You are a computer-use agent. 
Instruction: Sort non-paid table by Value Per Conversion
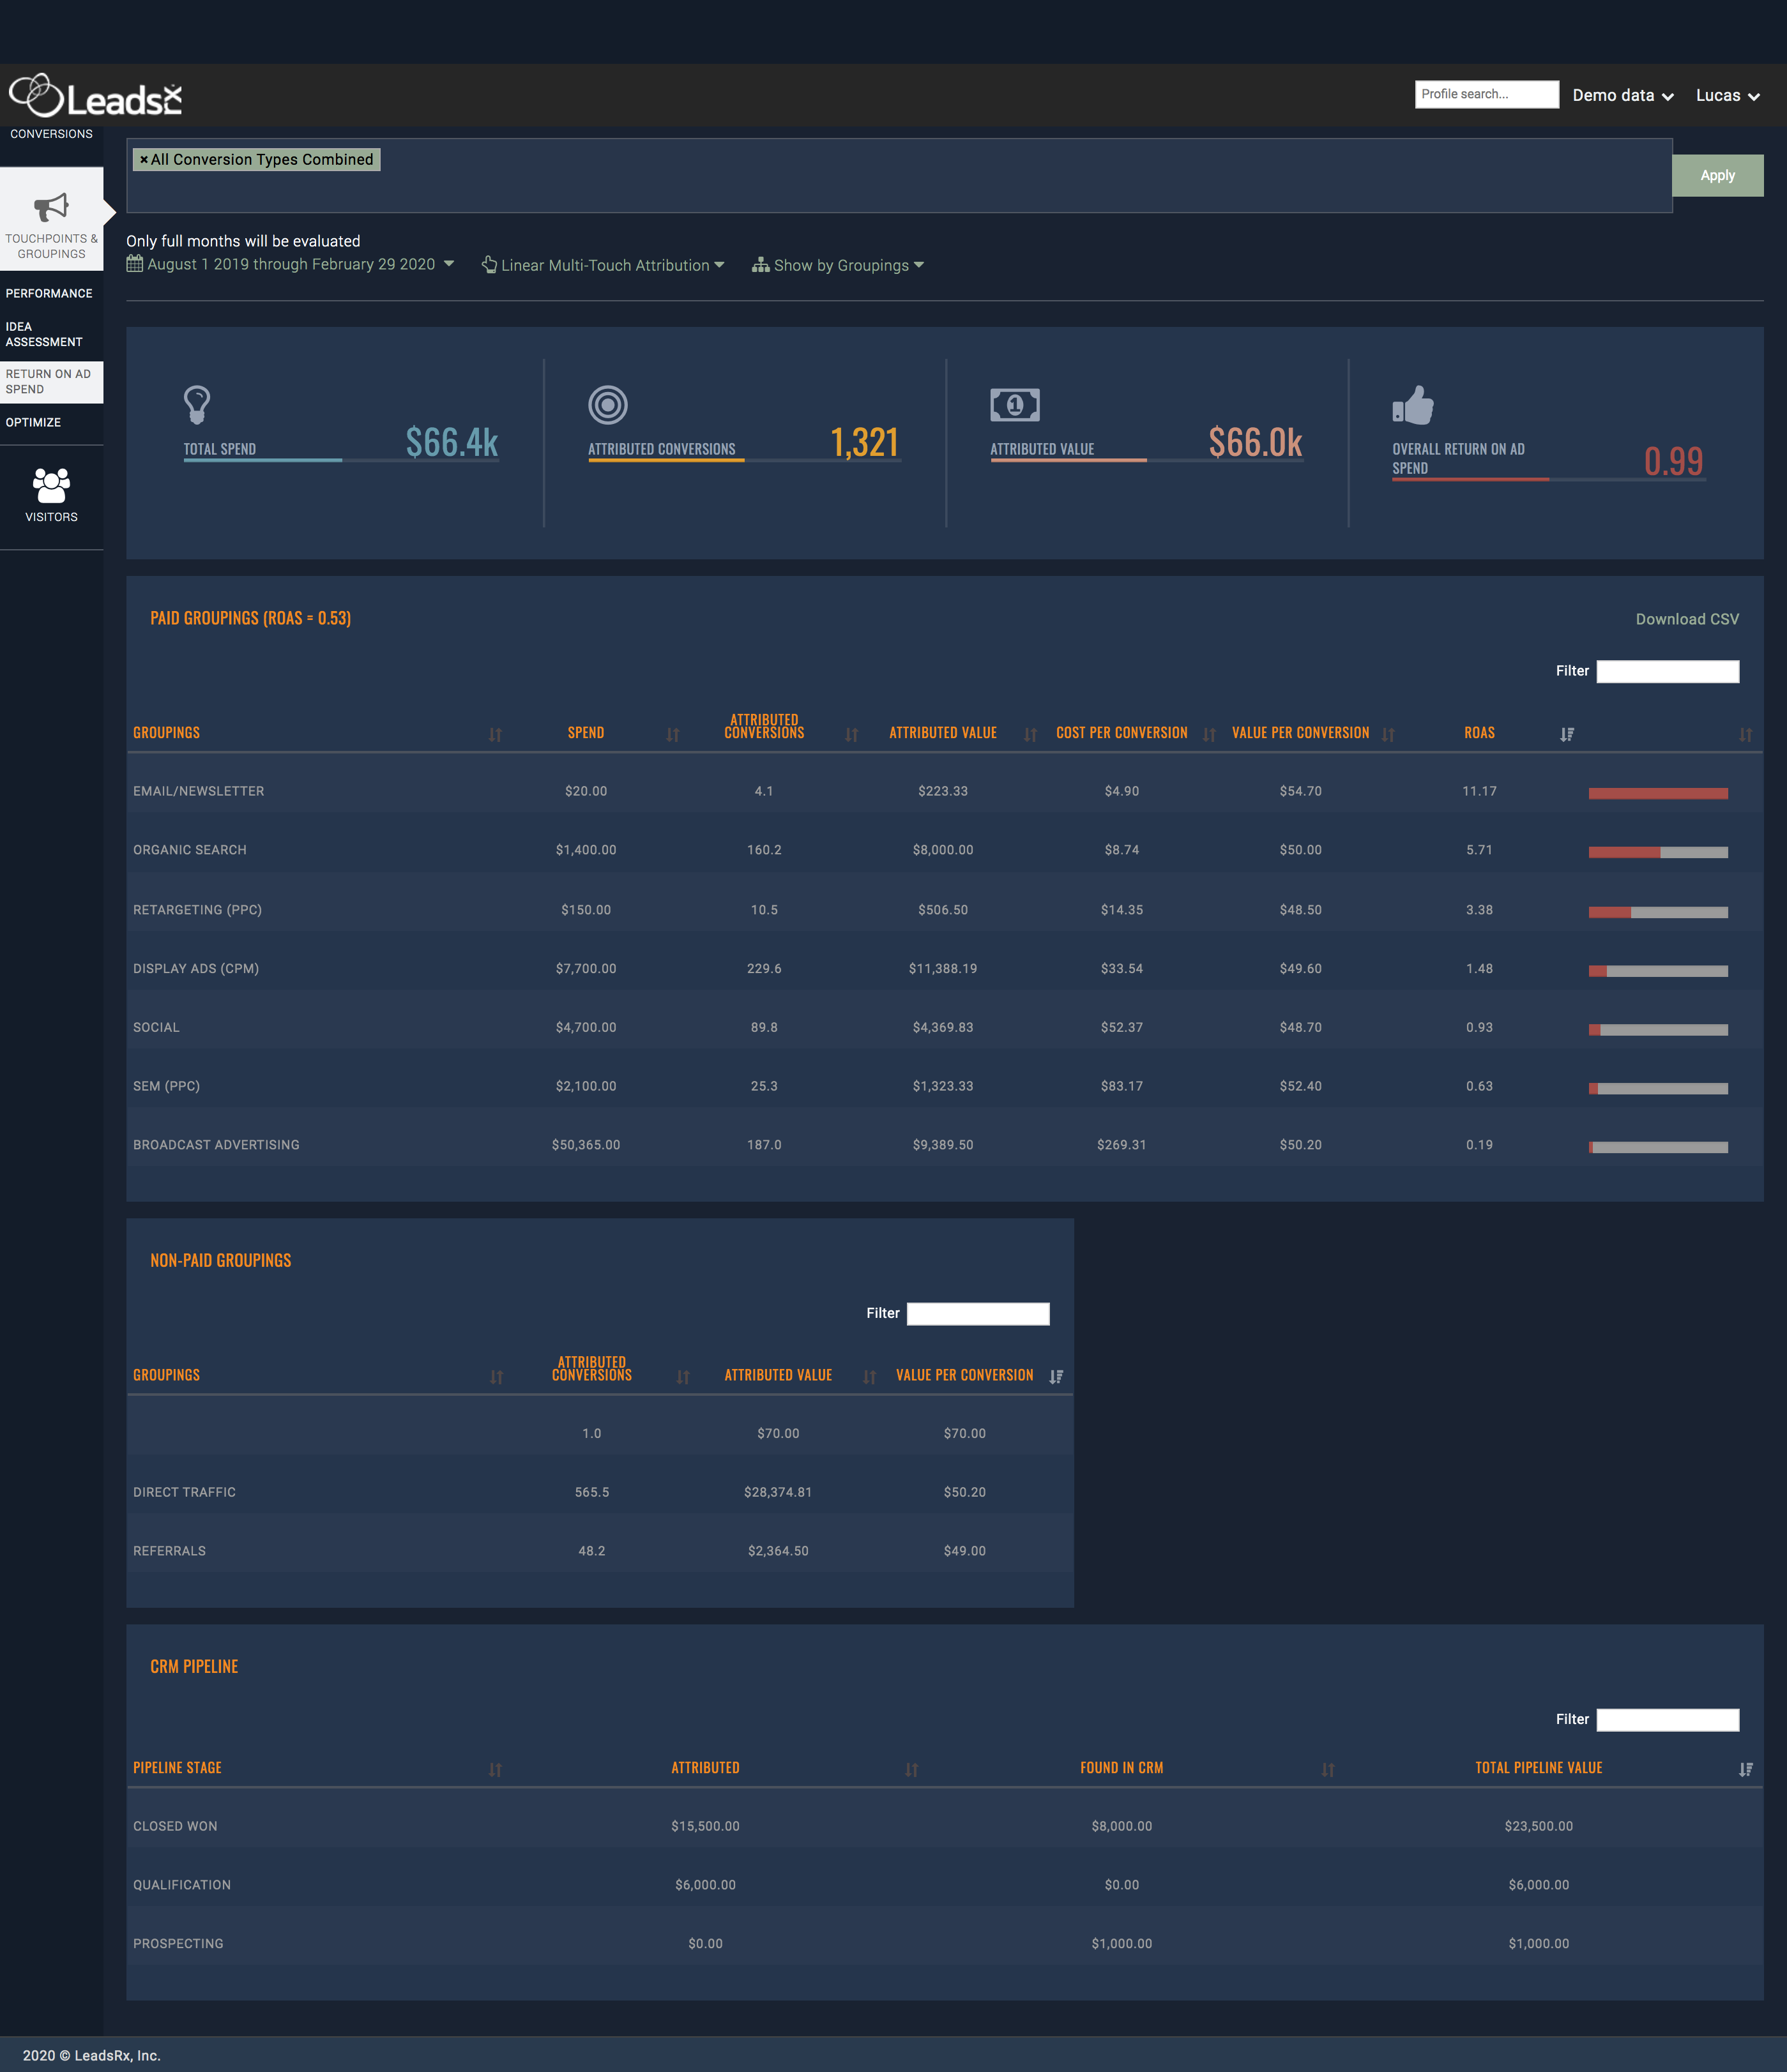click(x=1056, y=1377)
